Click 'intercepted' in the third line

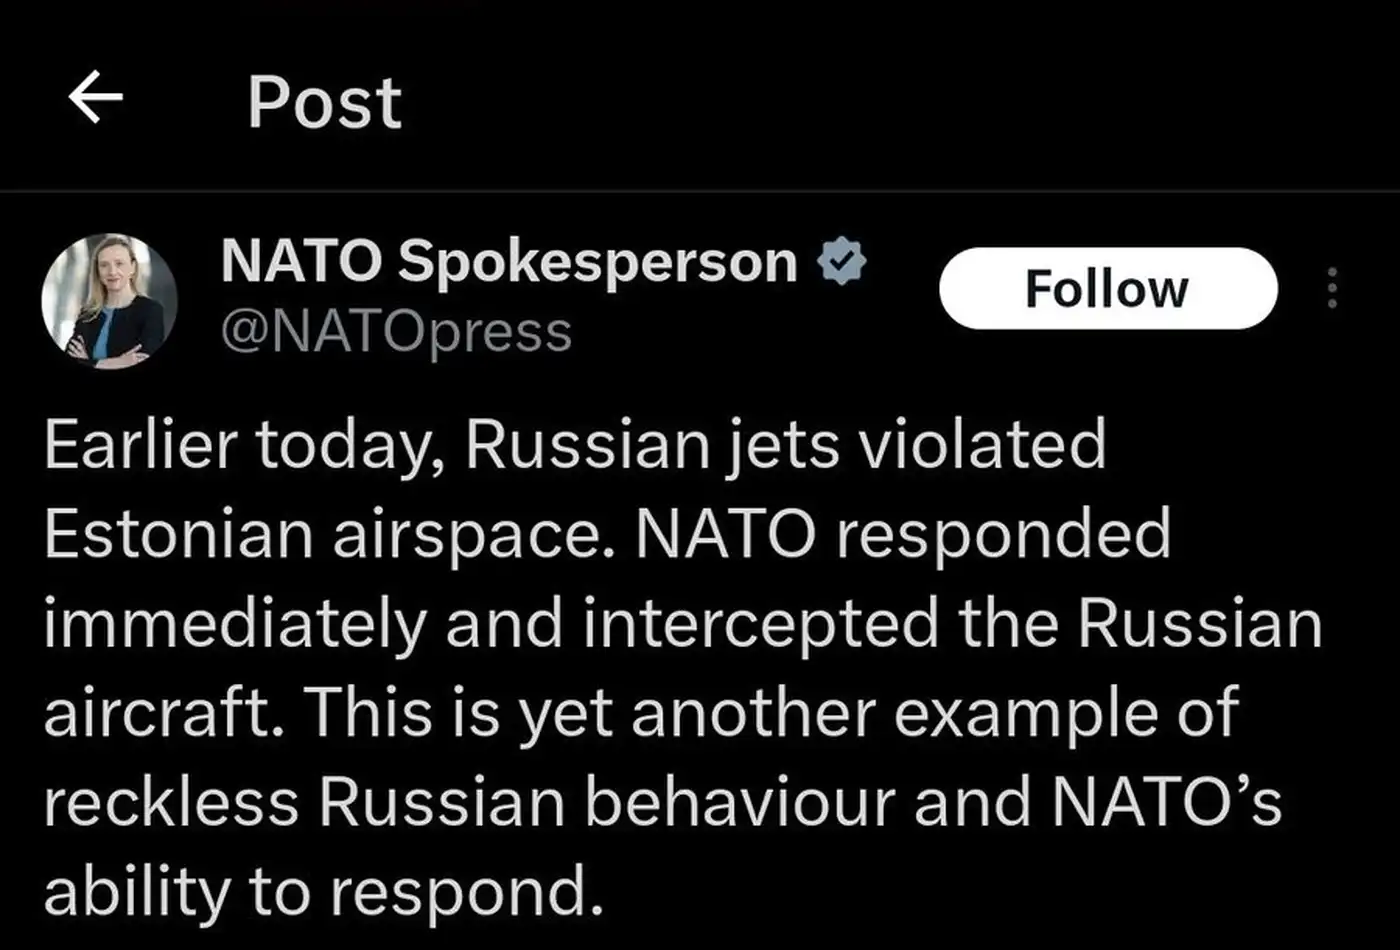pos(760,624)
